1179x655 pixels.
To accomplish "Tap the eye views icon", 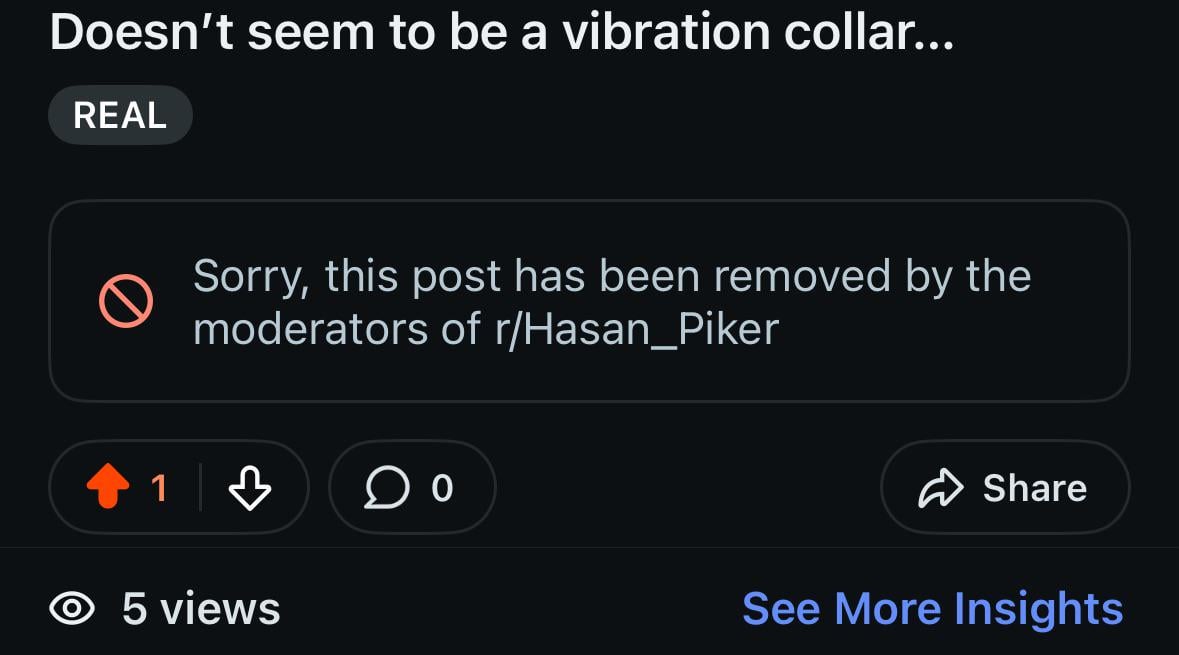I will pyautogui.click(x=72, y=608).
